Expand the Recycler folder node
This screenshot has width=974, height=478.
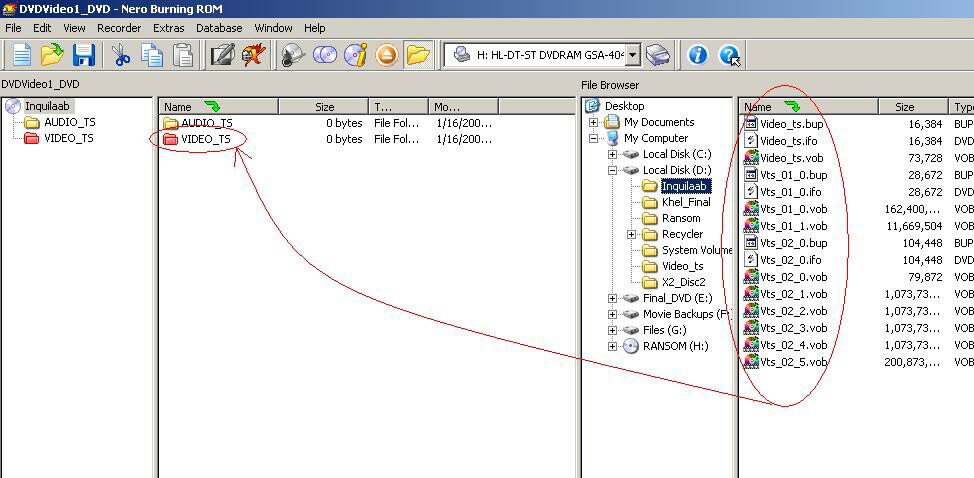(x=632, y=235)
